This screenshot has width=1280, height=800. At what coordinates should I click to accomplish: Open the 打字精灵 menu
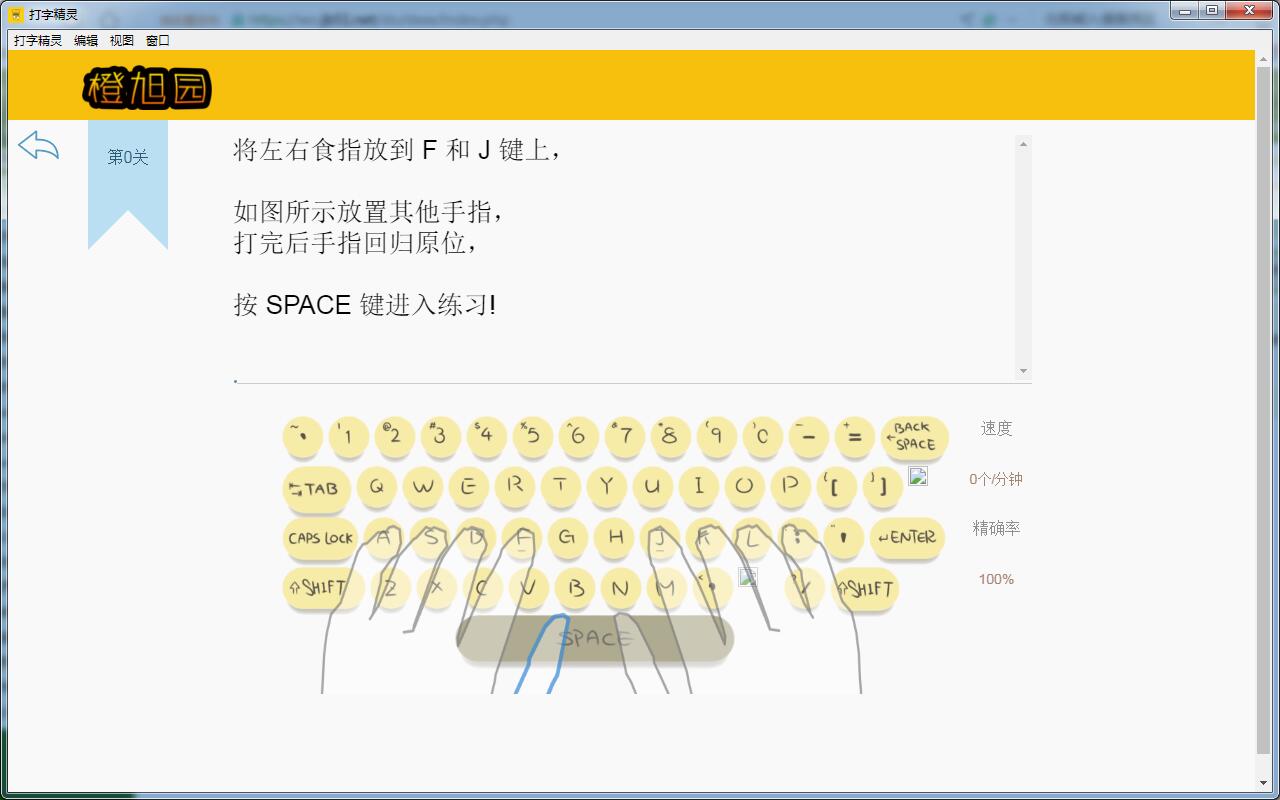[x=38, y=40]
